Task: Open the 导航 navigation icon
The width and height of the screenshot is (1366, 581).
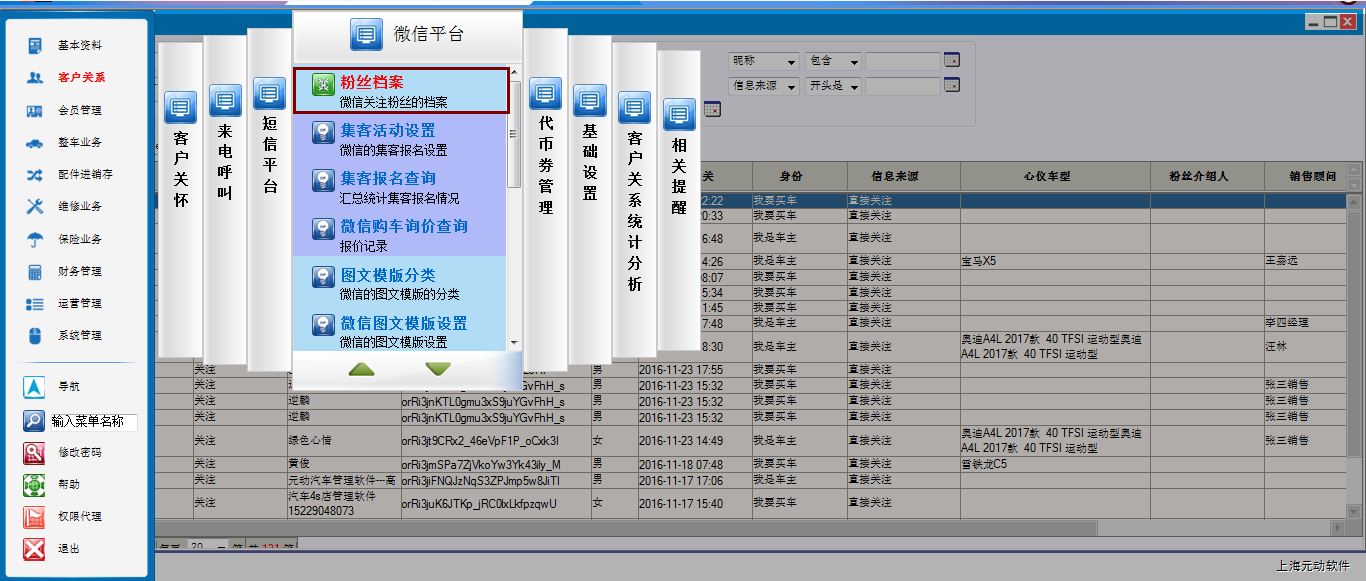Action: click(x=34, y=387)
